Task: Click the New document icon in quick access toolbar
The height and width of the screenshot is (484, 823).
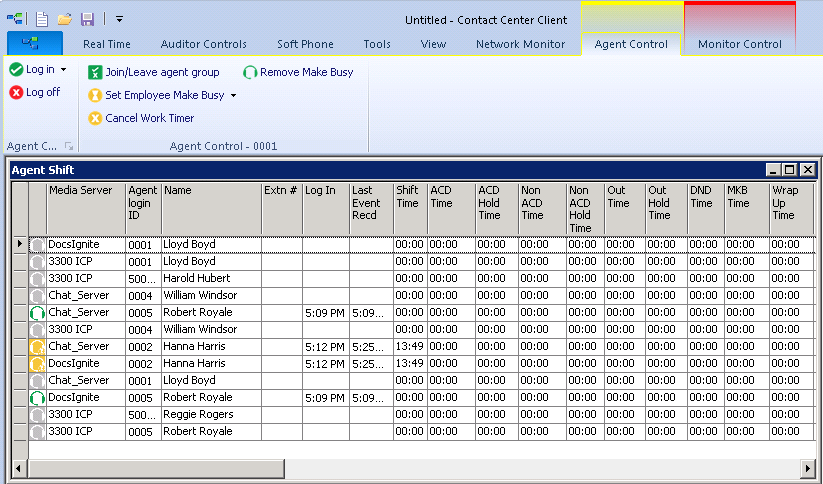Action: point(42,18)
